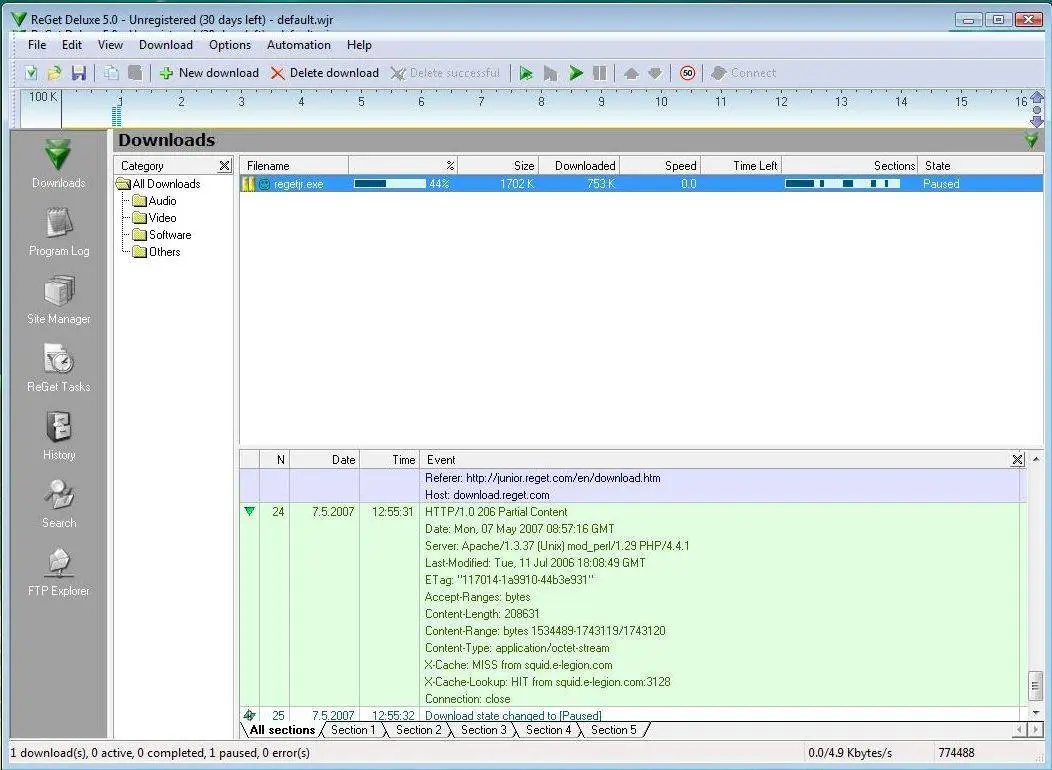The image size is (1052, 770).
Task: Click the speed limit 50 icon
Action: 687,73
